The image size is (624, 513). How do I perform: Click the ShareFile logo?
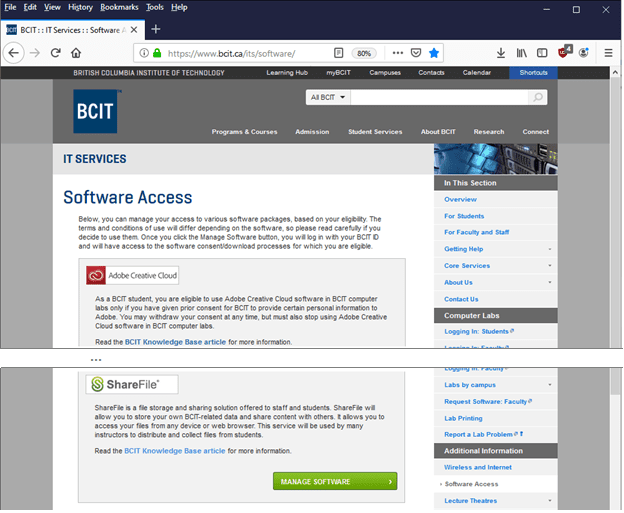132,384
